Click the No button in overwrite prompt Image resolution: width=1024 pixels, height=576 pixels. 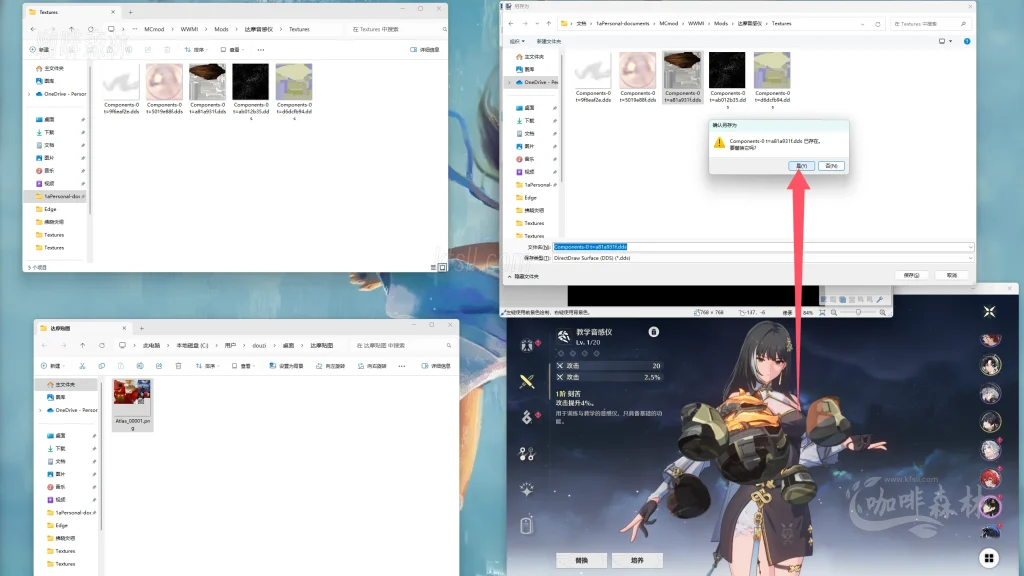[x=831, y=166]
